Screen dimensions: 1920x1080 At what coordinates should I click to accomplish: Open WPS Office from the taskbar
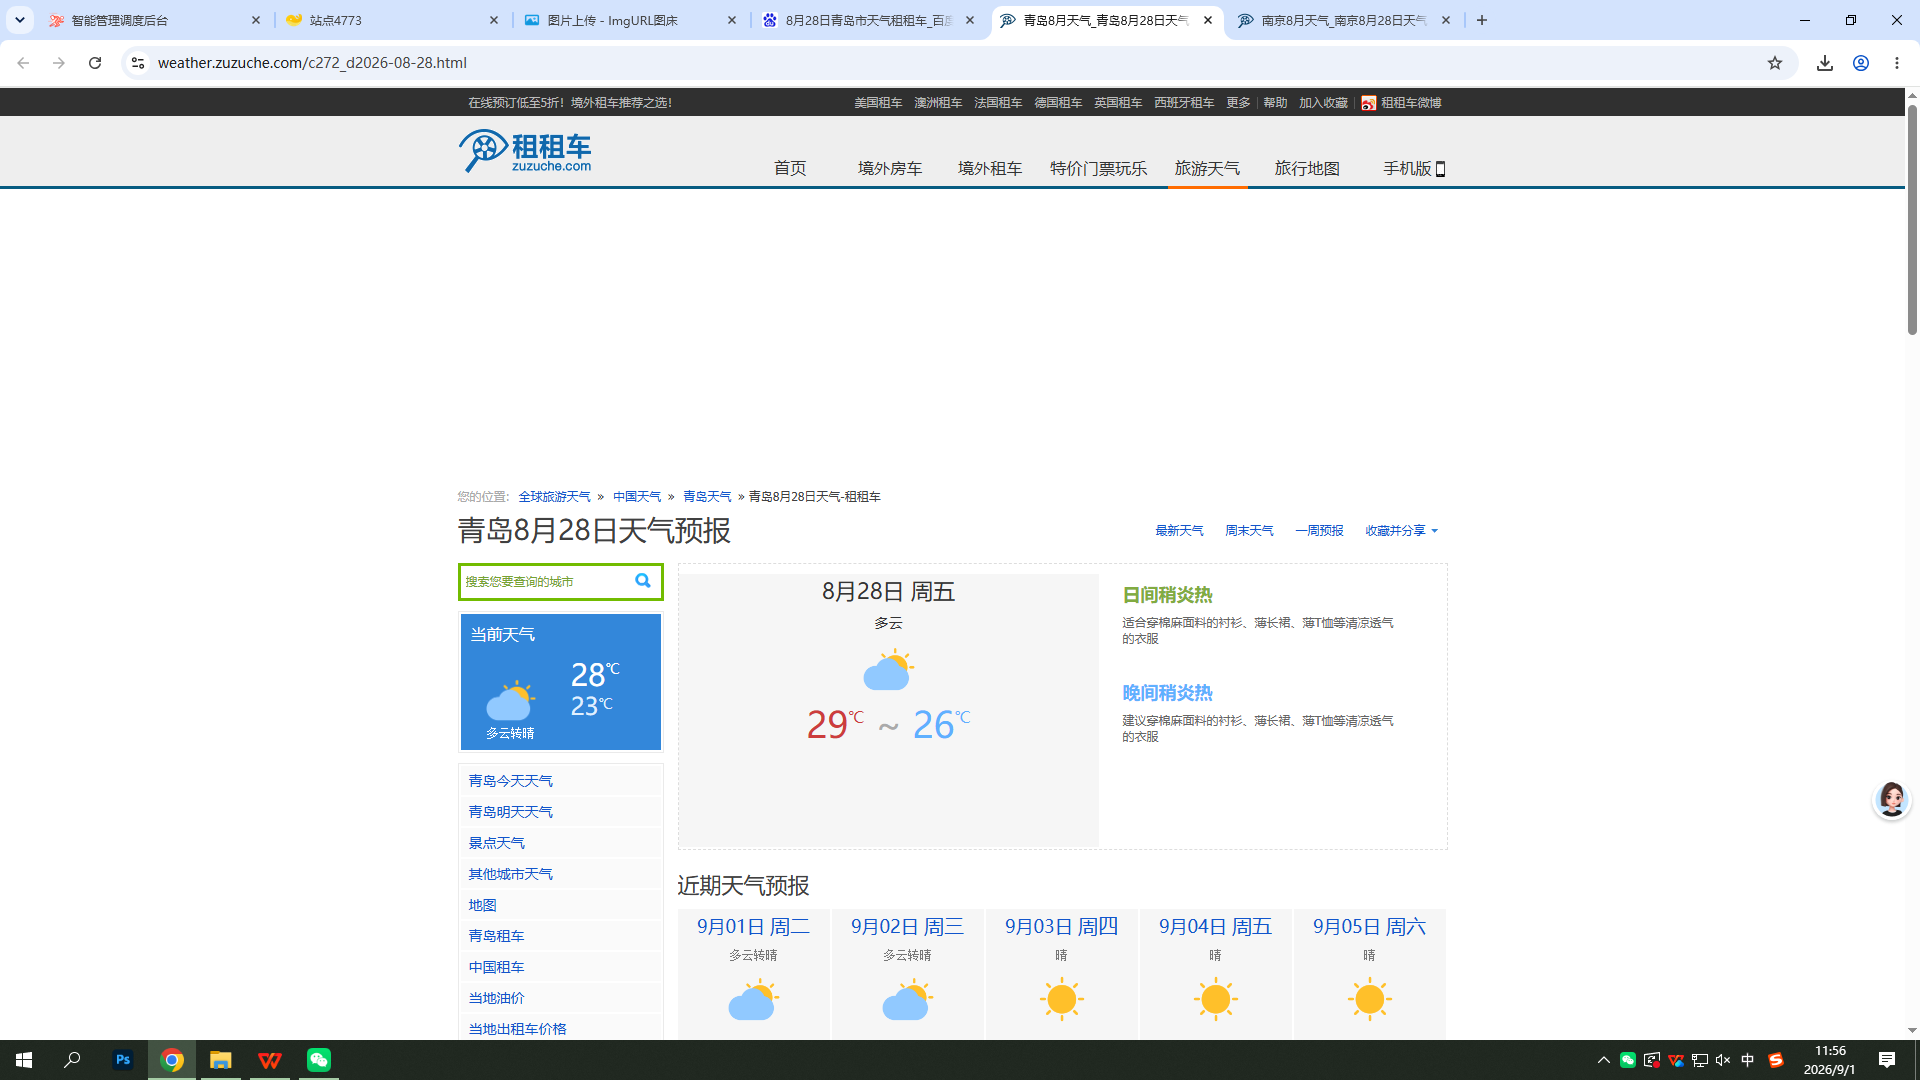270,1060
